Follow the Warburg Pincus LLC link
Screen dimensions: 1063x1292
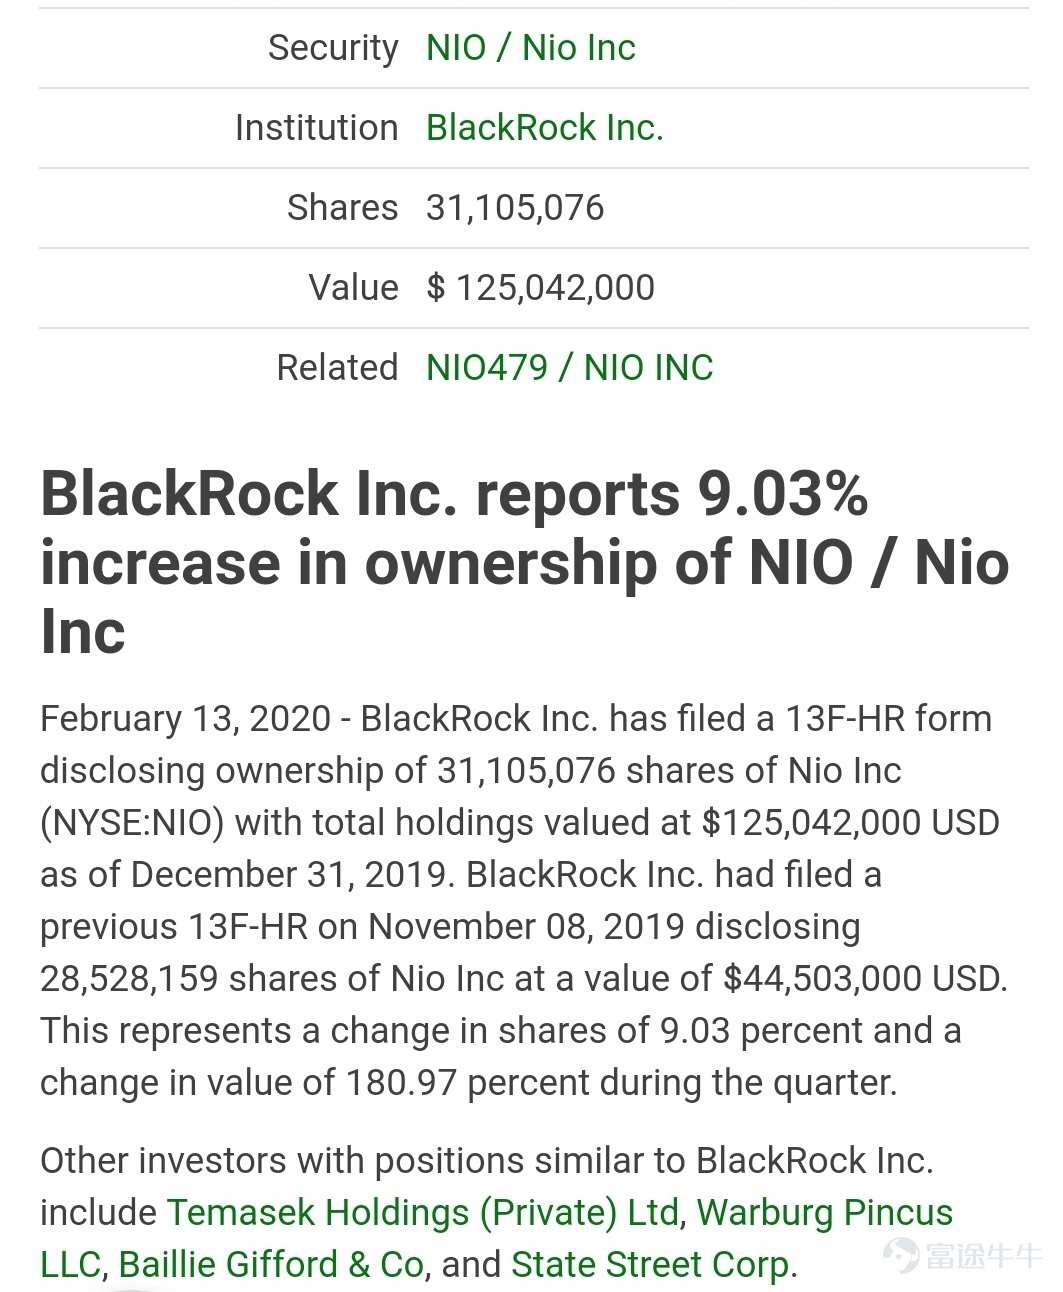824,1212
